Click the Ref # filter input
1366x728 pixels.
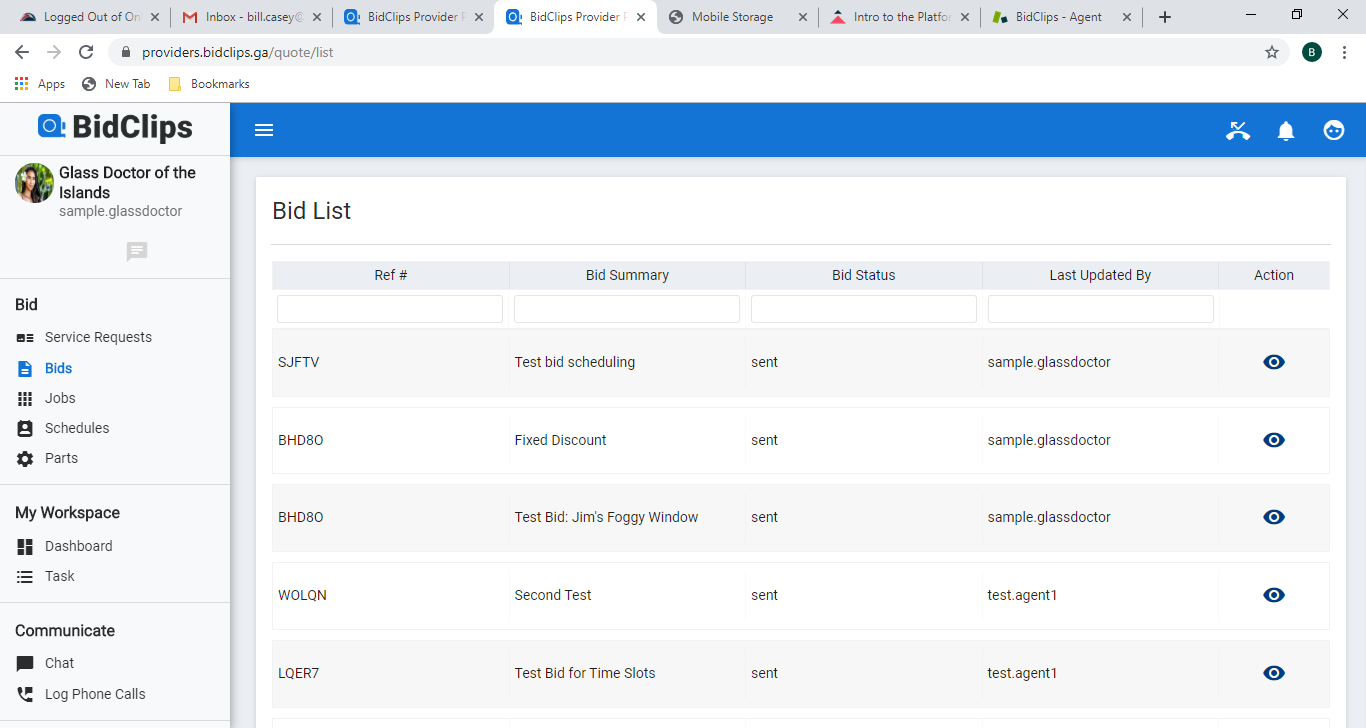click(x=390, y=309)
